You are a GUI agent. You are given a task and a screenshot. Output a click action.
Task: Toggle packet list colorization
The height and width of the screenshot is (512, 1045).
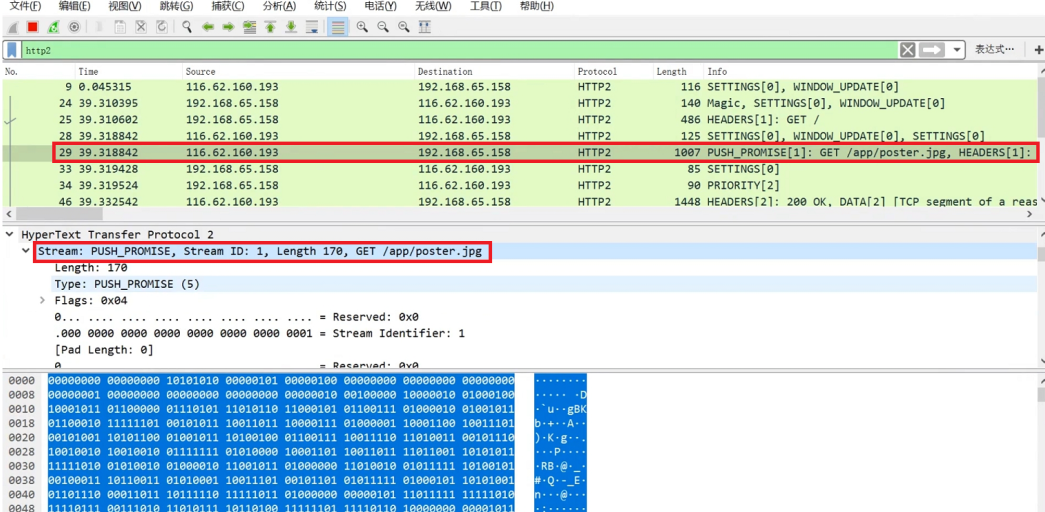(338, 27)
